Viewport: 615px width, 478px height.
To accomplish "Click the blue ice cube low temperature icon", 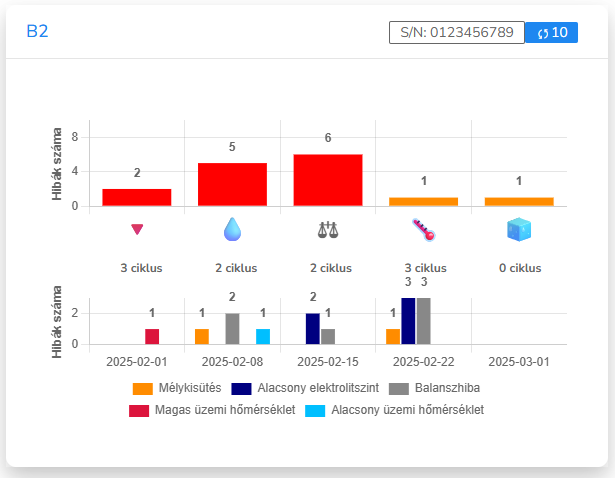I will (518, 229).
